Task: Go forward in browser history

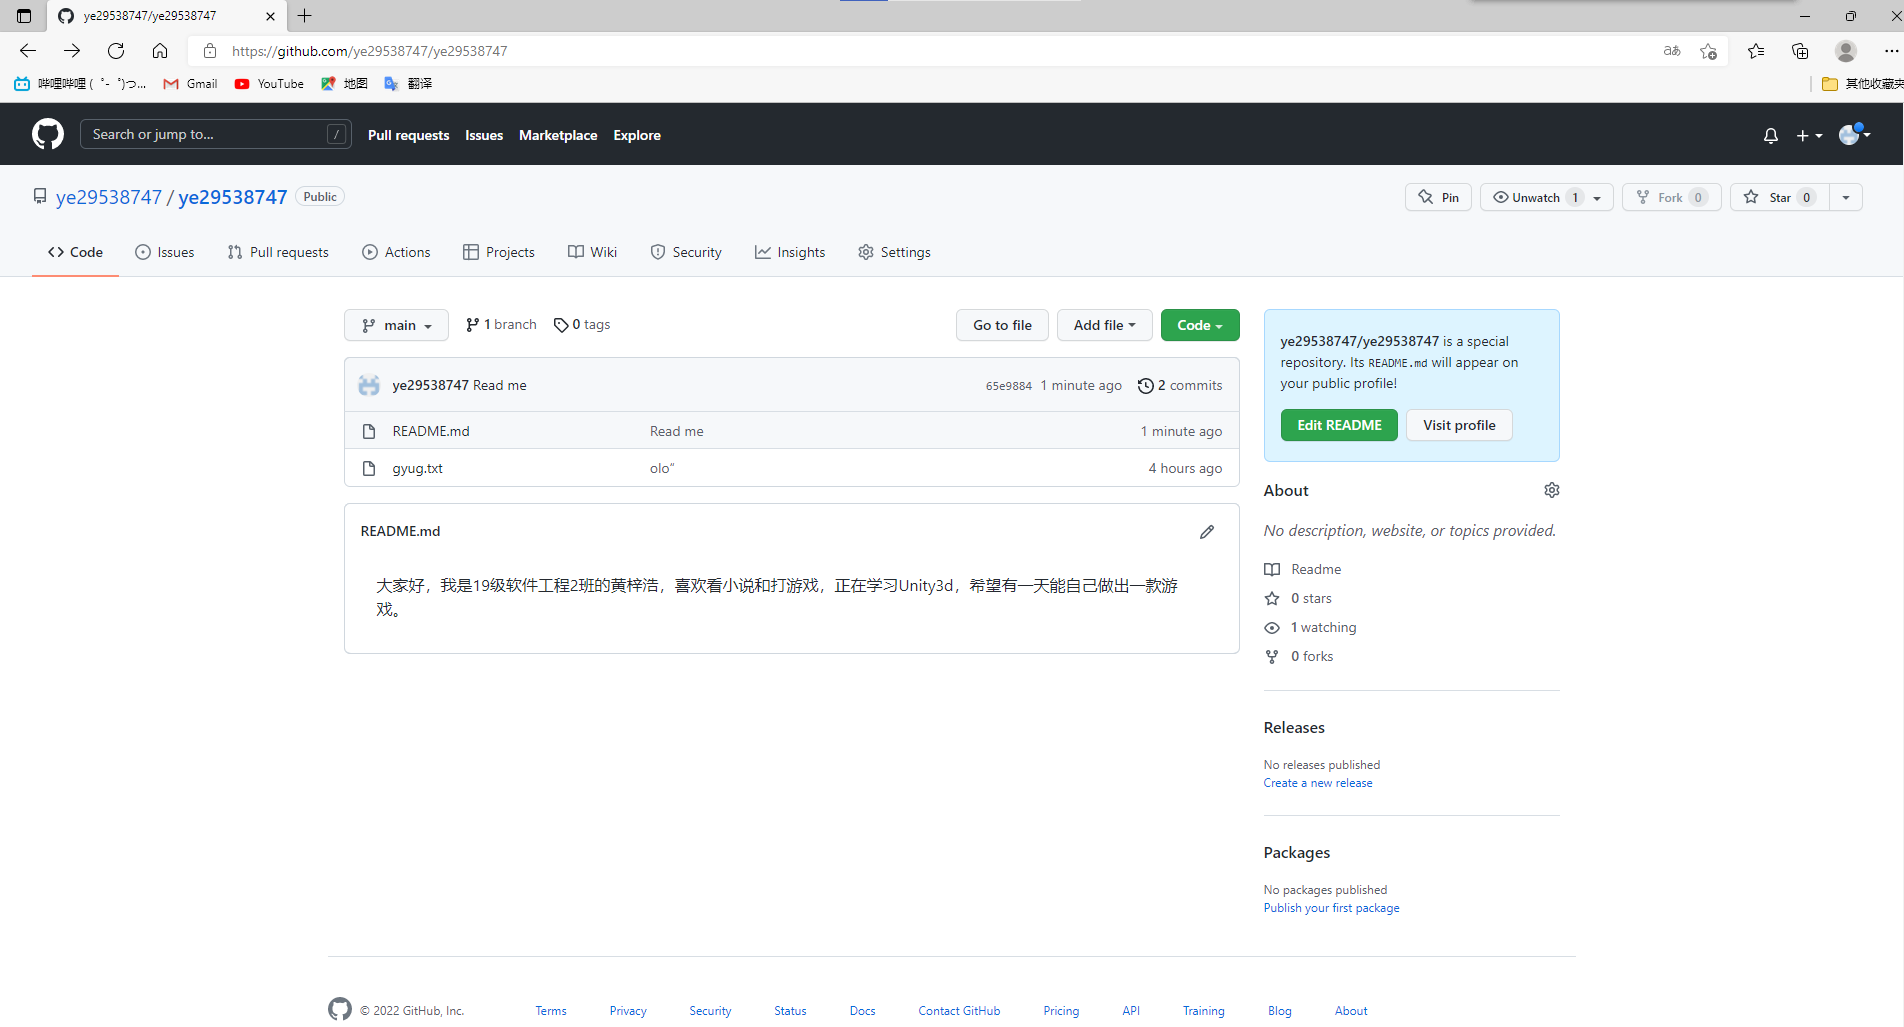Action: (72, 51)
